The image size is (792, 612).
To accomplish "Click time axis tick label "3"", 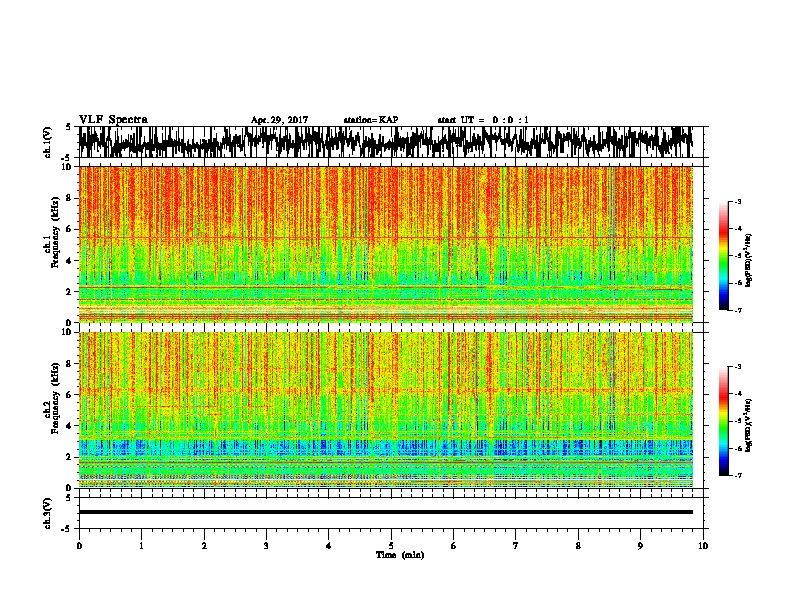I will click(x=266, y=546).
